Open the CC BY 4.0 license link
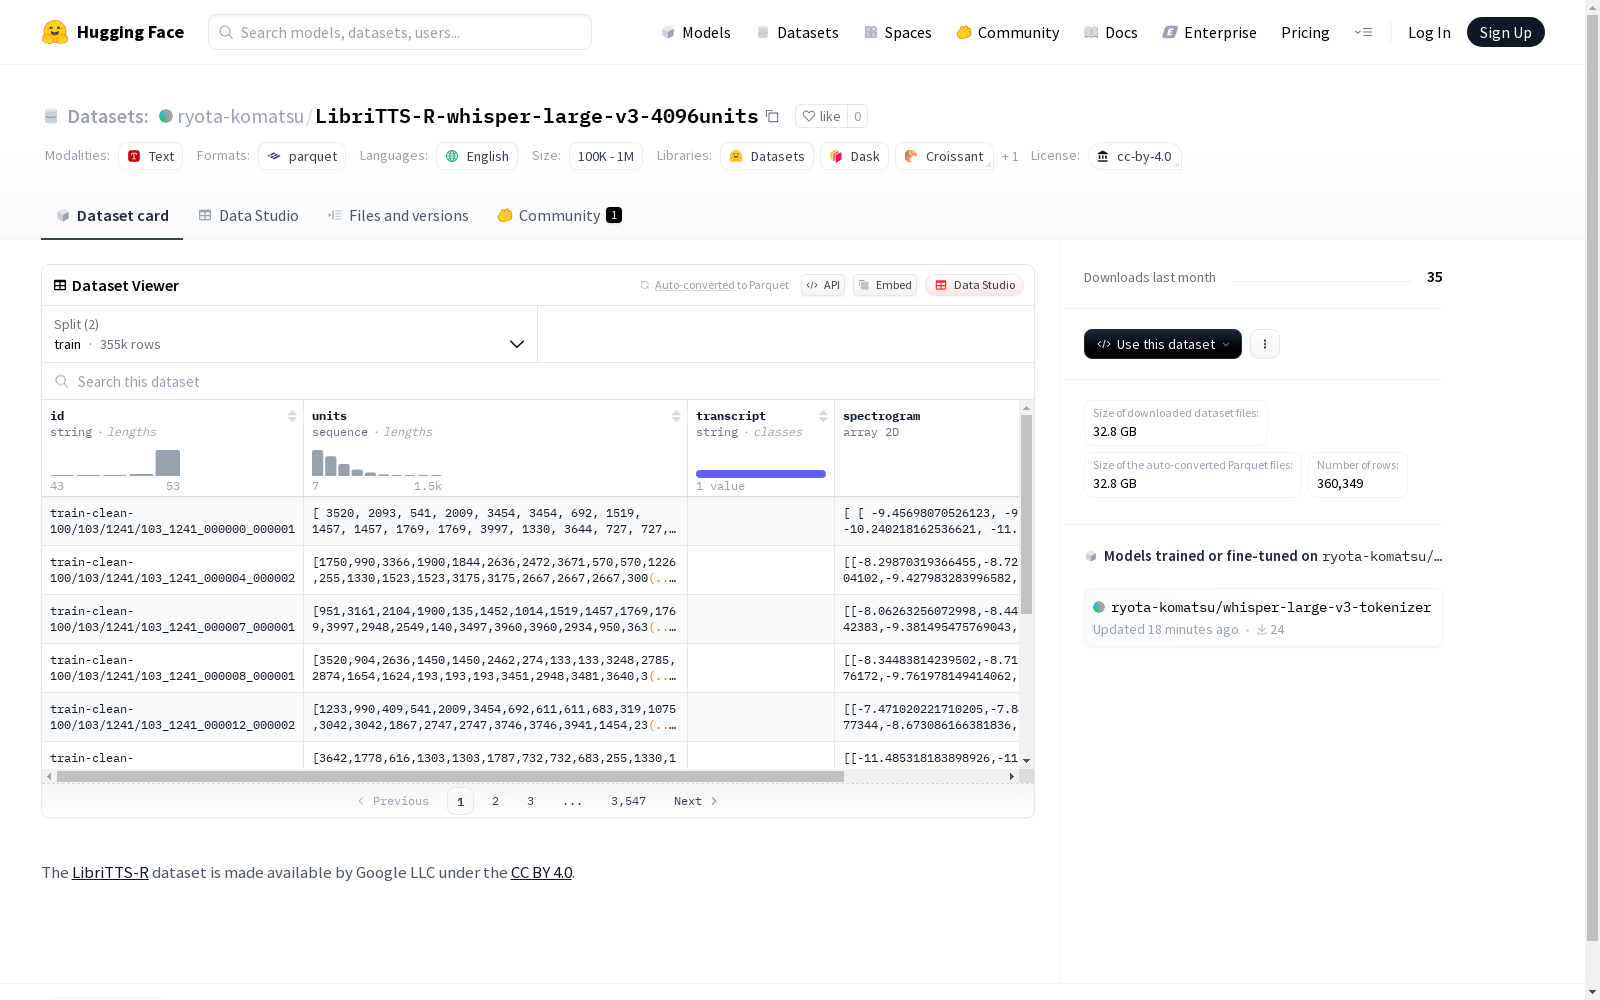The height and width of the screenshot is (1000, 1600). (541, 872)
